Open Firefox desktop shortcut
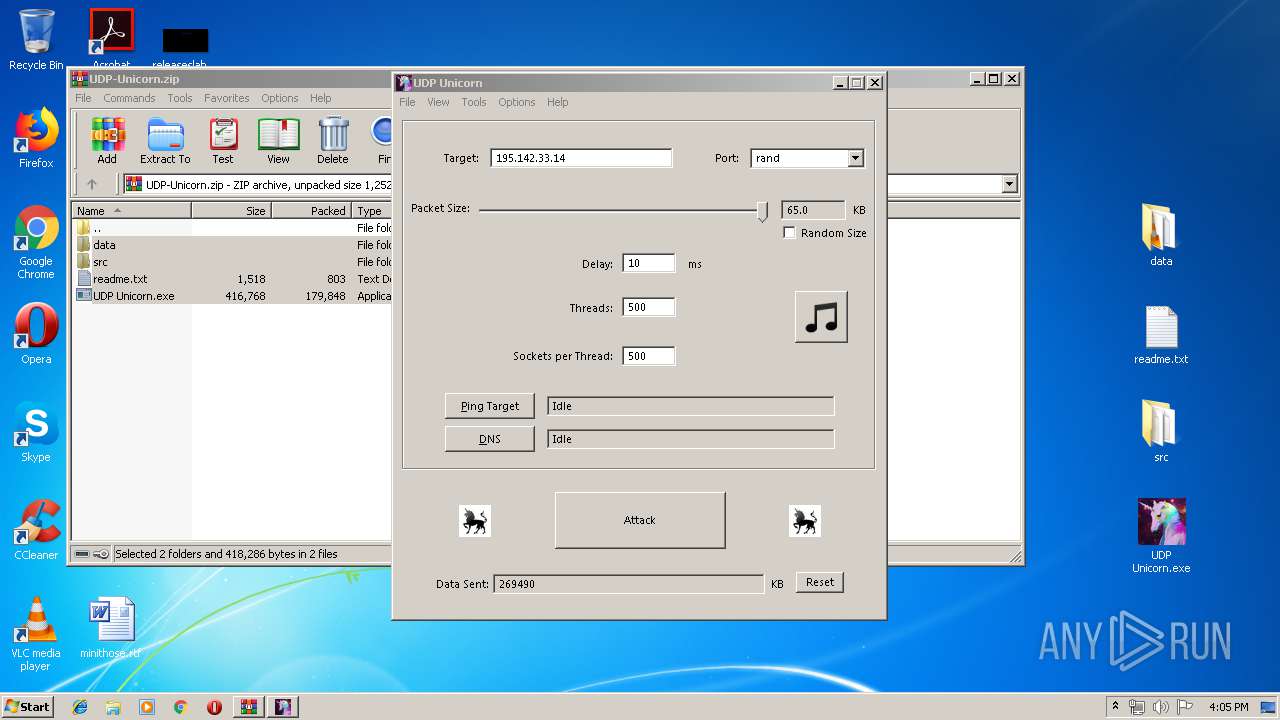1280x720 pixels. point(36,138)
